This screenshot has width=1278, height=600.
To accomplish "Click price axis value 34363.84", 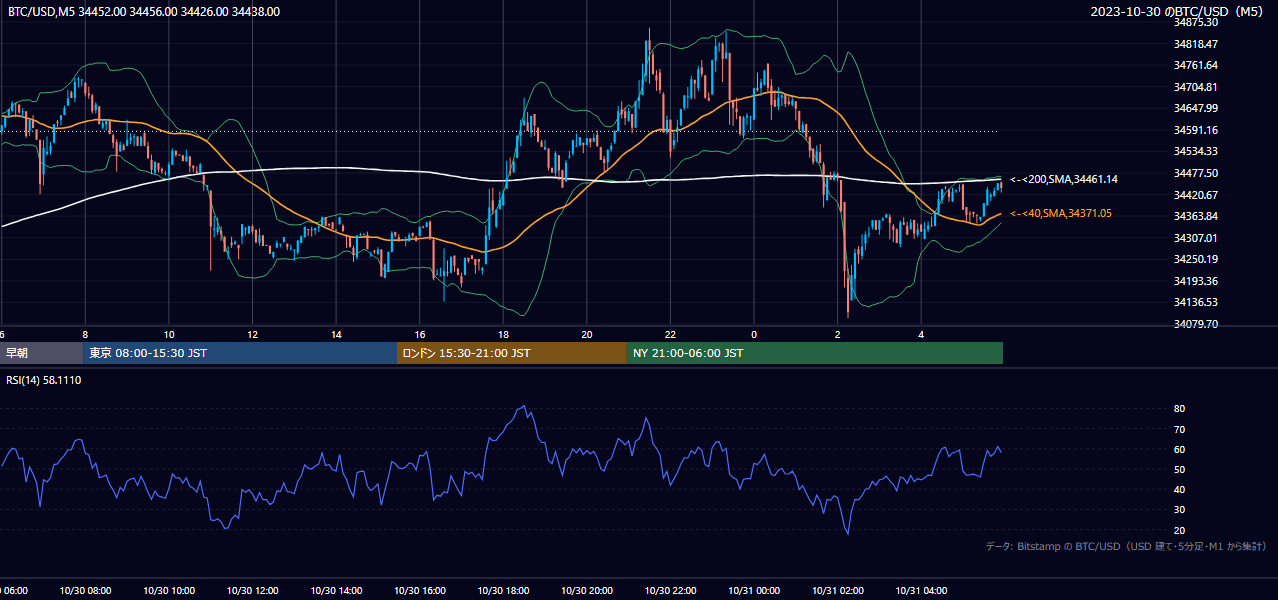I will 1196,216.
